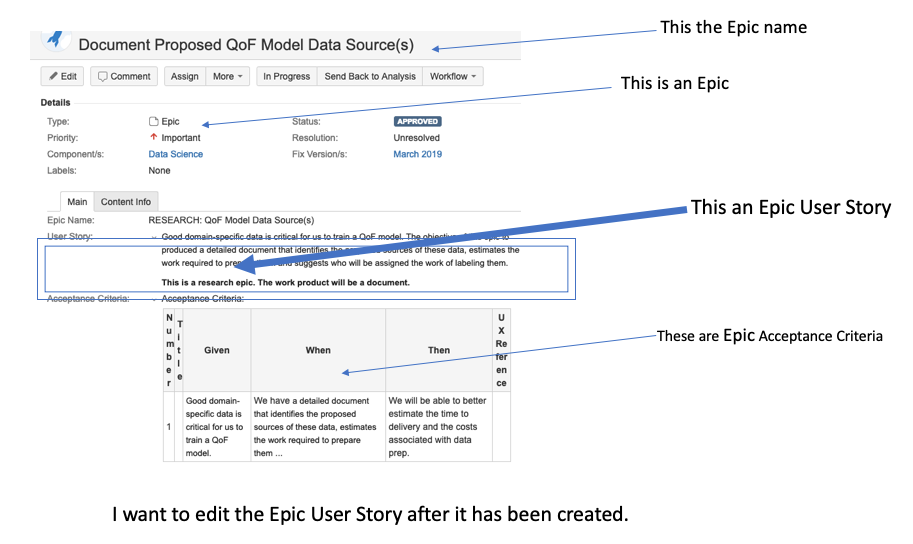Open the March 2019 fix version link
Screen dimensions: 913x544
[x=417, y=154]
